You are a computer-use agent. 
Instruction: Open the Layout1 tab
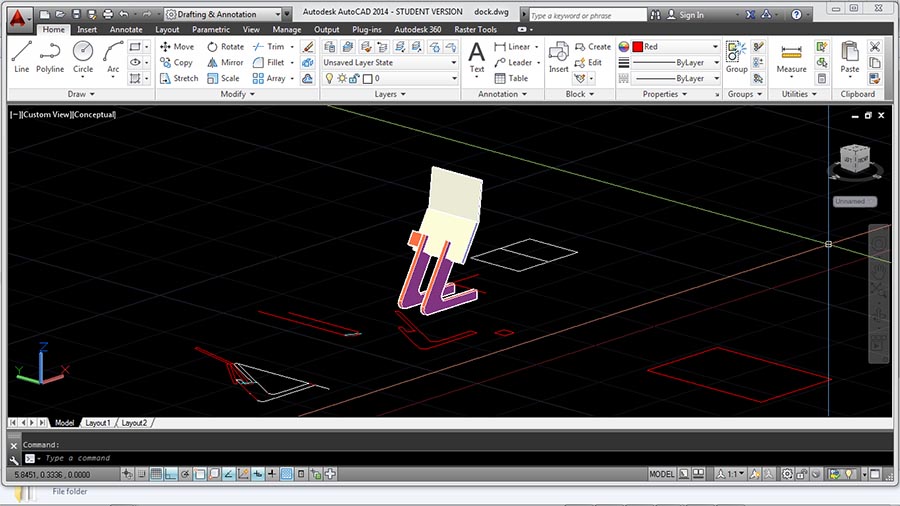pos(97,423)
